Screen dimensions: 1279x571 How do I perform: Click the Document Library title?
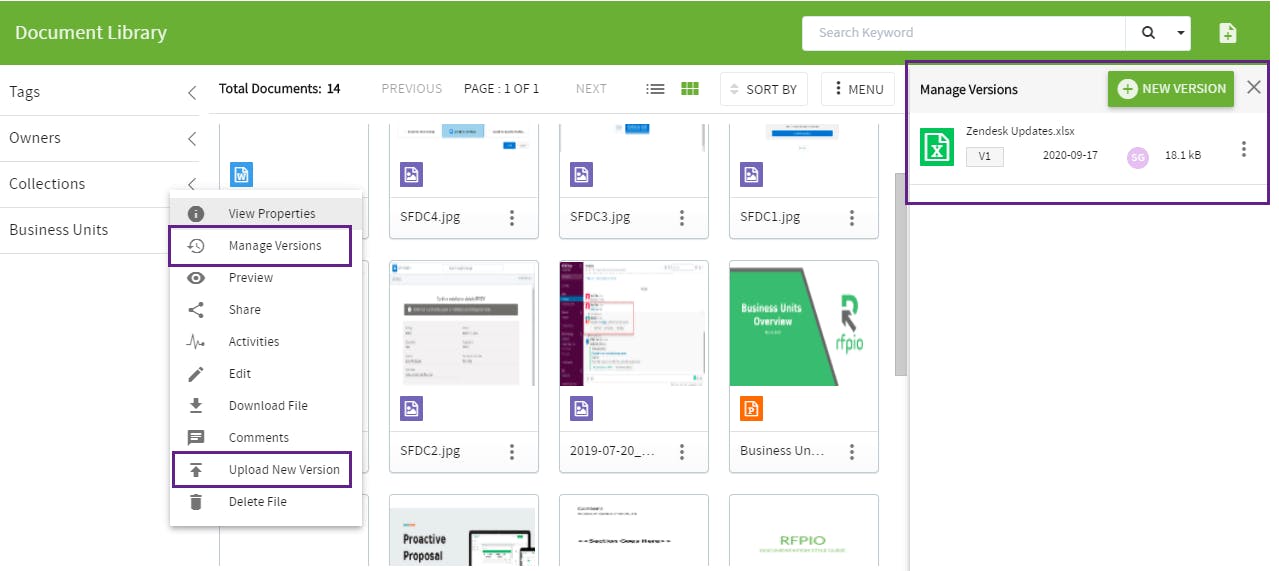(x=91, y=33)
